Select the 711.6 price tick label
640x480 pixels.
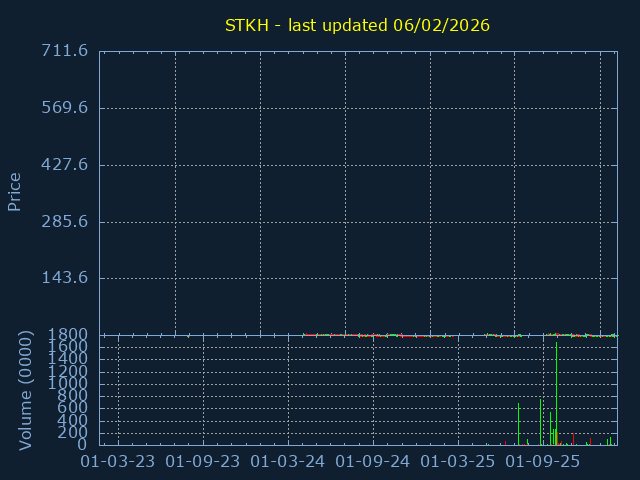(x=64, y=51)
